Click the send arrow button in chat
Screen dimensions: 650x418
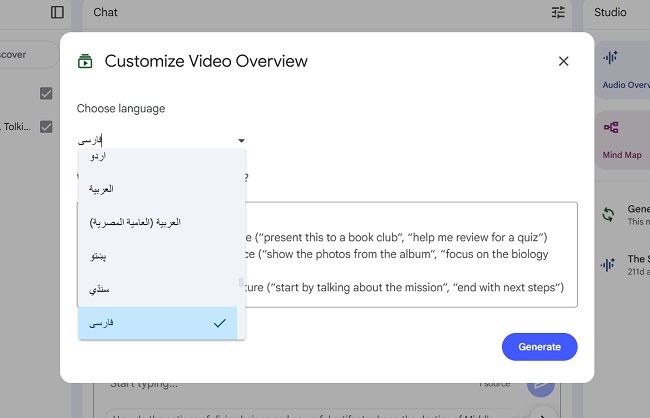point(541,384)
